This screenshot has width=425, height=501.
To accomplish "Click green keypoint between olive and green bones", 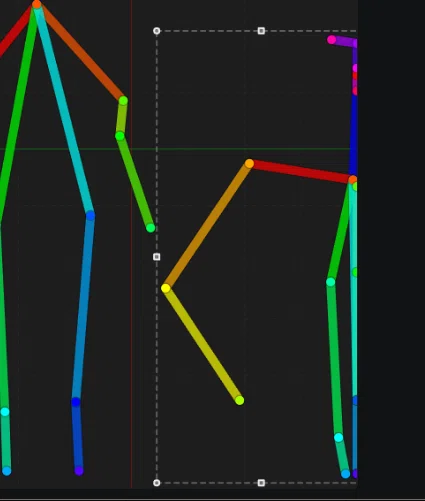I will pos(120,136).
